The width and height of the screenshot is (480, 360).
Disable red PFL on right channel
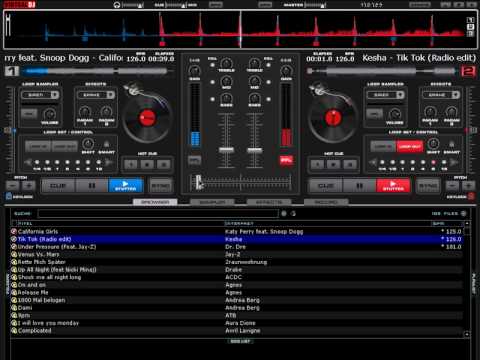tap(286, 161)
